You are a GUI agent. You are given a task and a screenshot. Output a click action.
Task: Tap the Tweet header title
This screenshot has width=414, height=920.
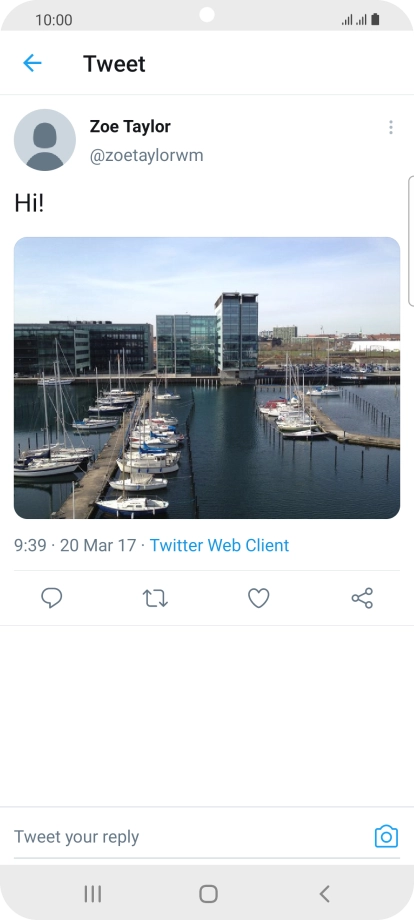point(114,63)
